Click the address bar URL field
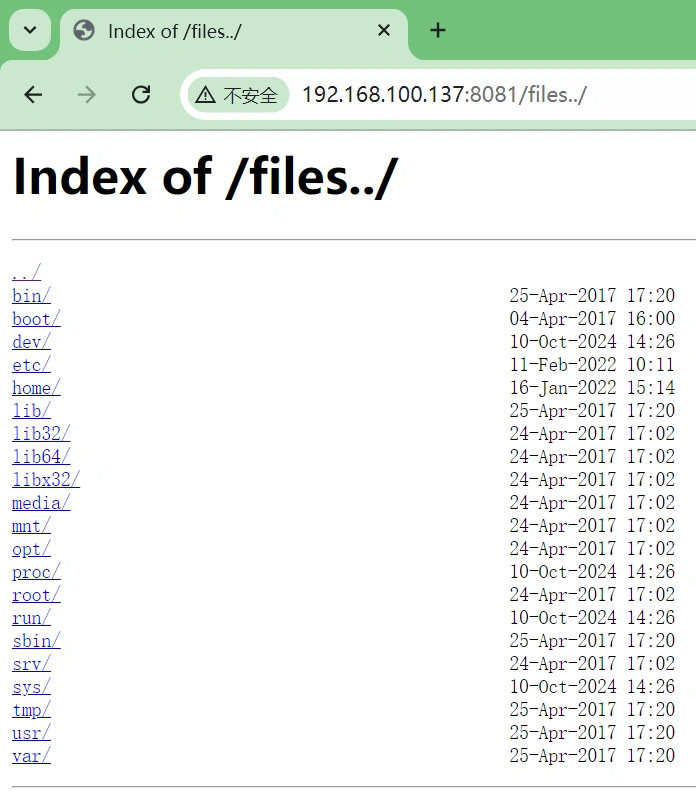The width and height of the screenshot is (696, 799). coord(480,95)
